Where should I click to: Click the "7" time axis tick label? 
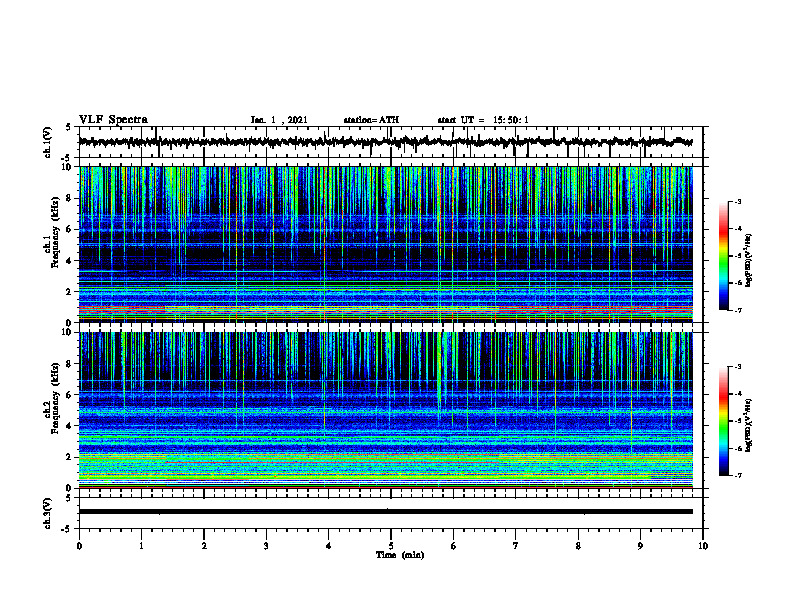pos(516,546)
